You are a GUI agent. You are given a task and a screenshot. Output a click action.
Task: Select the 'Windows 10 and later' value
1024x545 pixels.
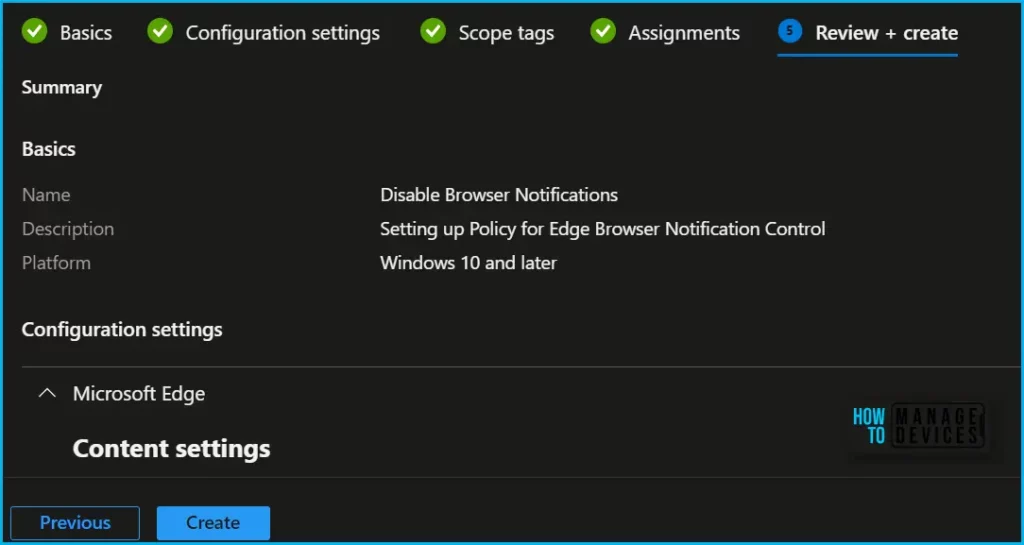point(468,263)
